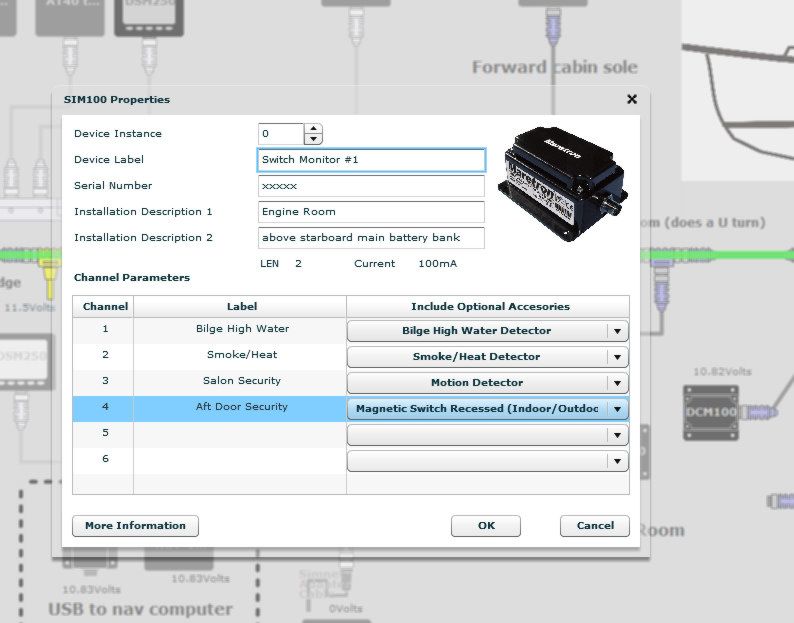
Task: Click the Cancel button
Action: click(594, 526)
